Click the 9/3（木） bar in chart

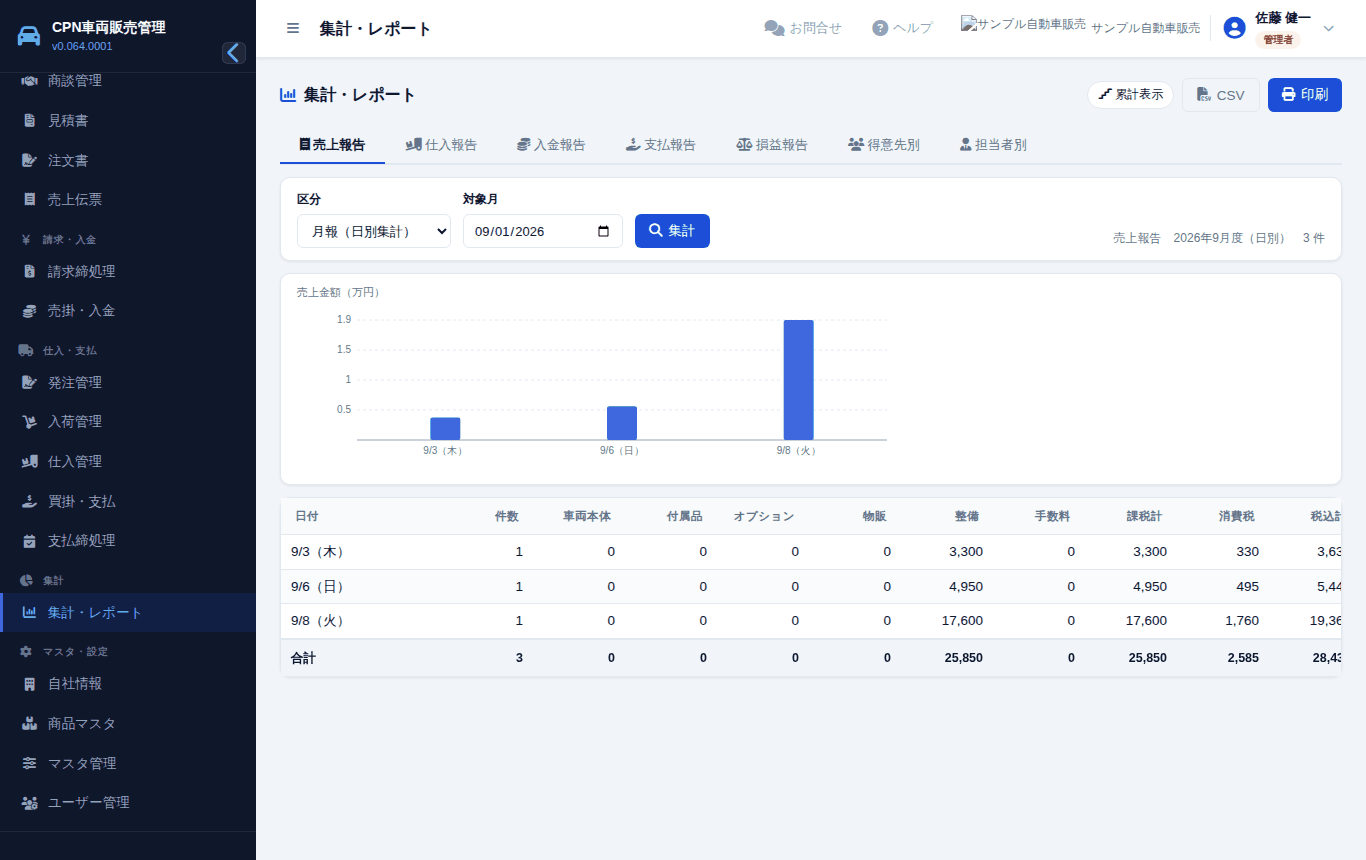click(x=445, y=429)
